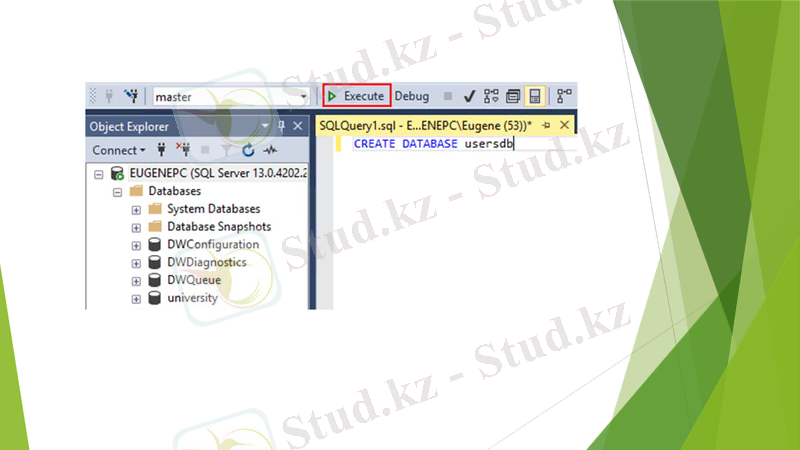Open the master database dropdown
Viewport: 800px width, 450px height.
pyautogui.click(x=304, y=97)
